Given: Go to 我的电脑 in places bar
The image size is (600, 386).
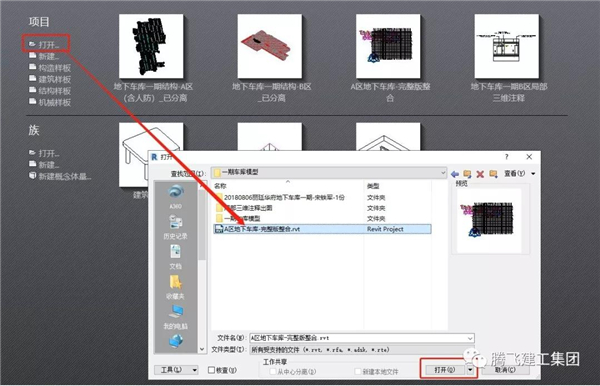Looking at the screenshot, I should [x=176, y=317].
